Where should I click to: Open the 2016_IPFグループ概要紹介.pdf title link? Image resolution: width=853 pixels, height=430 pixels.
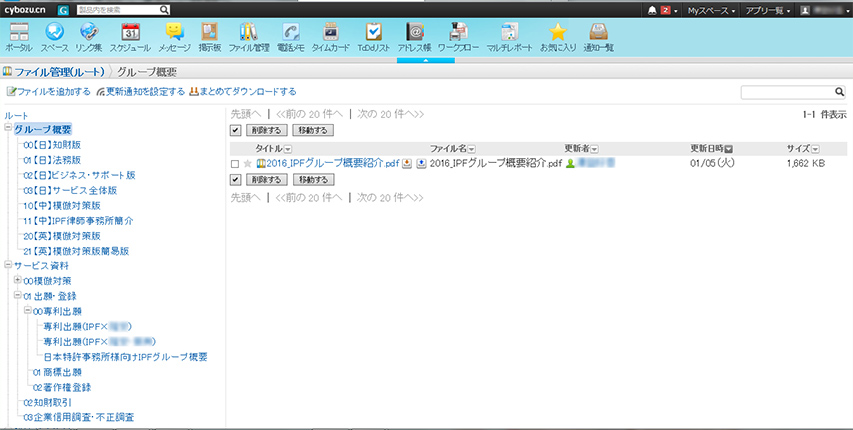[332, 163]
